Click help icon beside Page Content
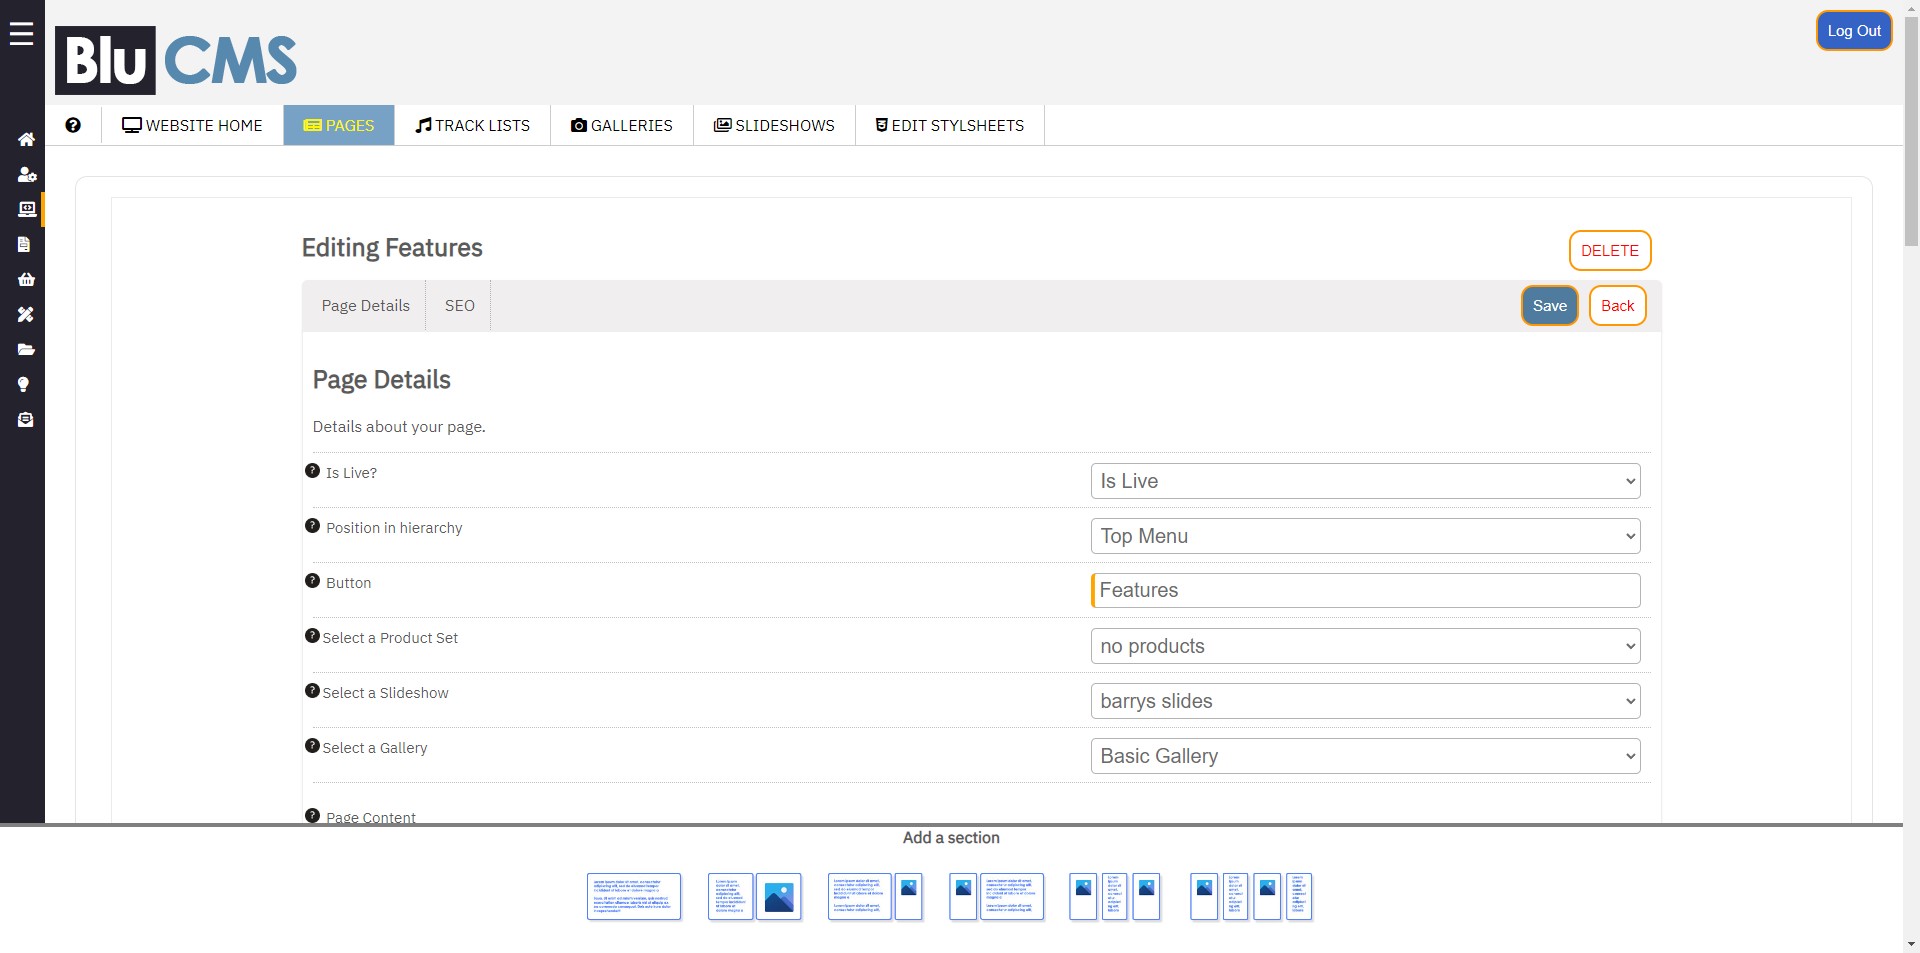 [x=312, y=816]
